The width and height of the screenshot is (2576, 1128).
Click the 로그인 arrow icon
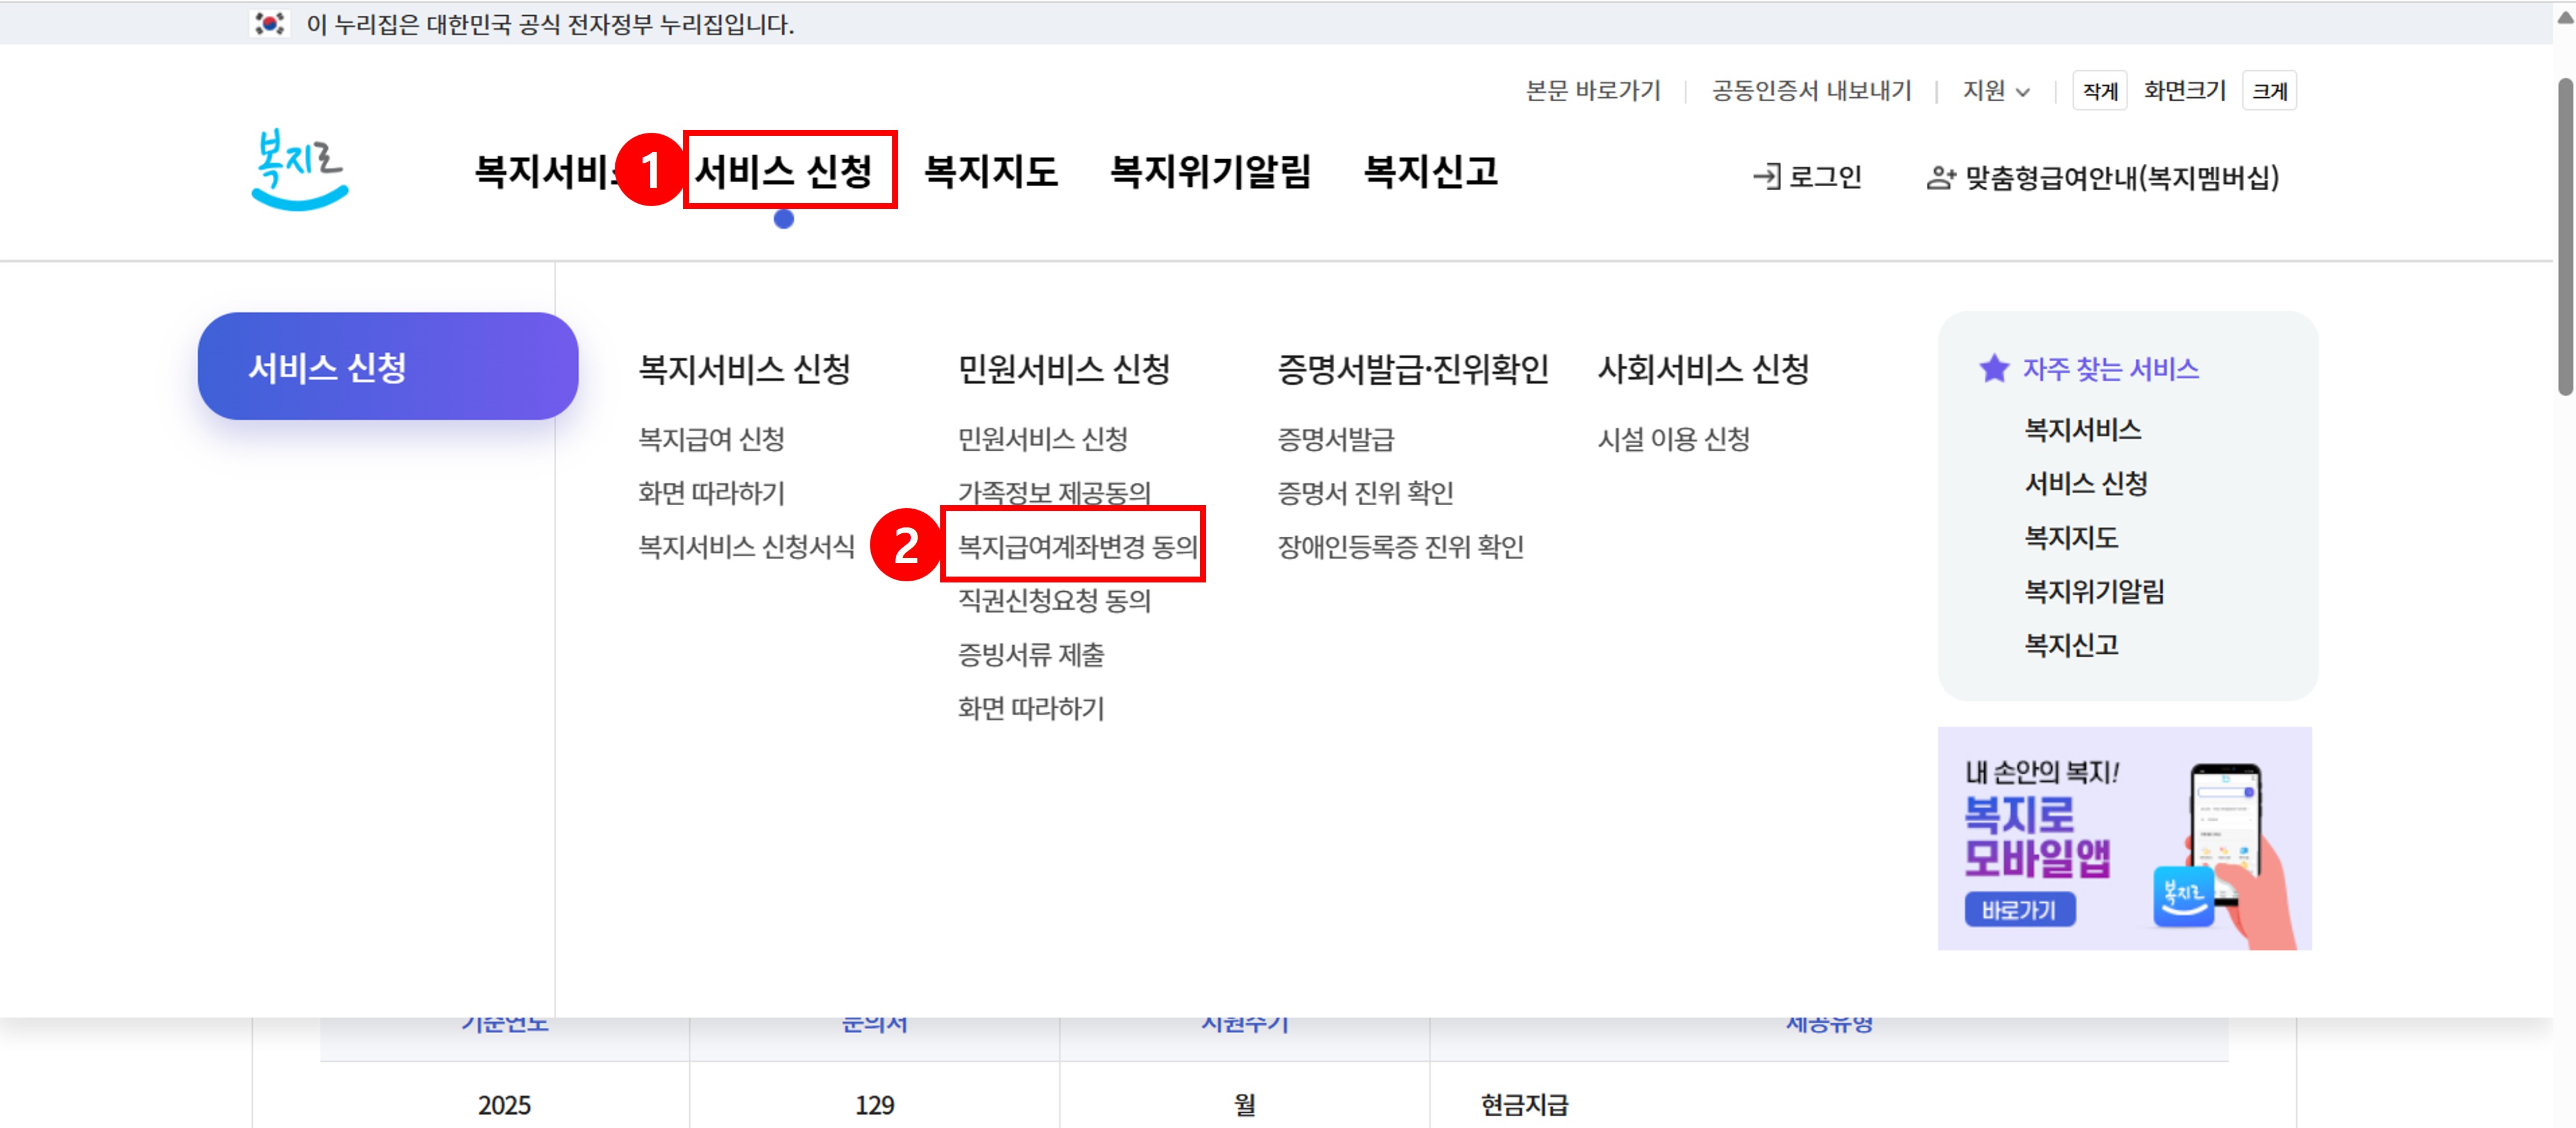[1766, 177]
